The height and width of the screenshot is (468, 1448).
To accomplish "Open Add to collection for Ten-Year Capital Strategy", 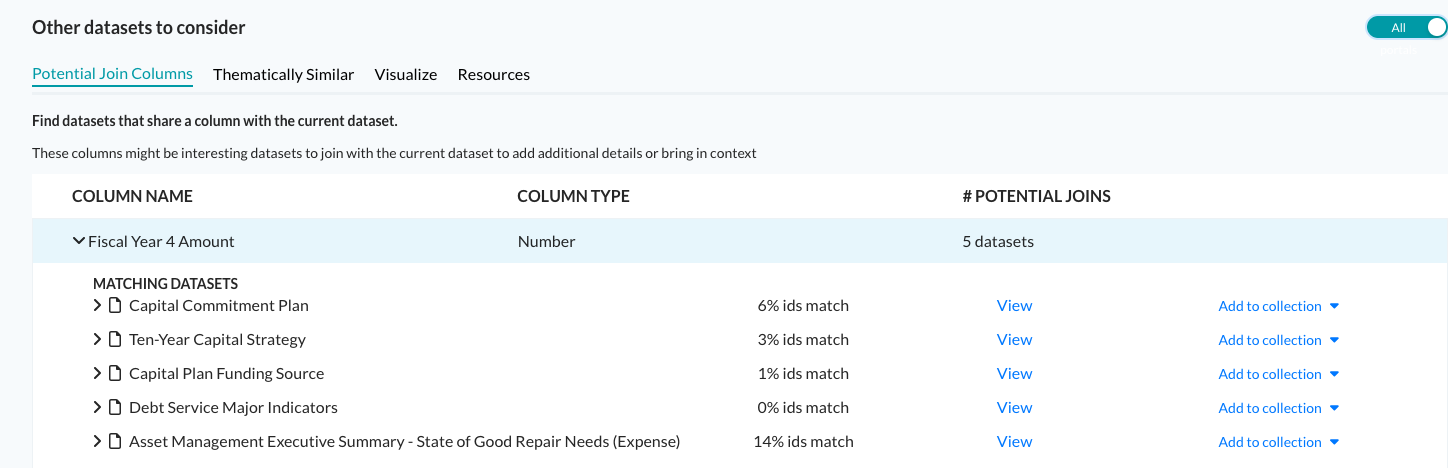I will pyautogui.click(x=1277, y=340).
